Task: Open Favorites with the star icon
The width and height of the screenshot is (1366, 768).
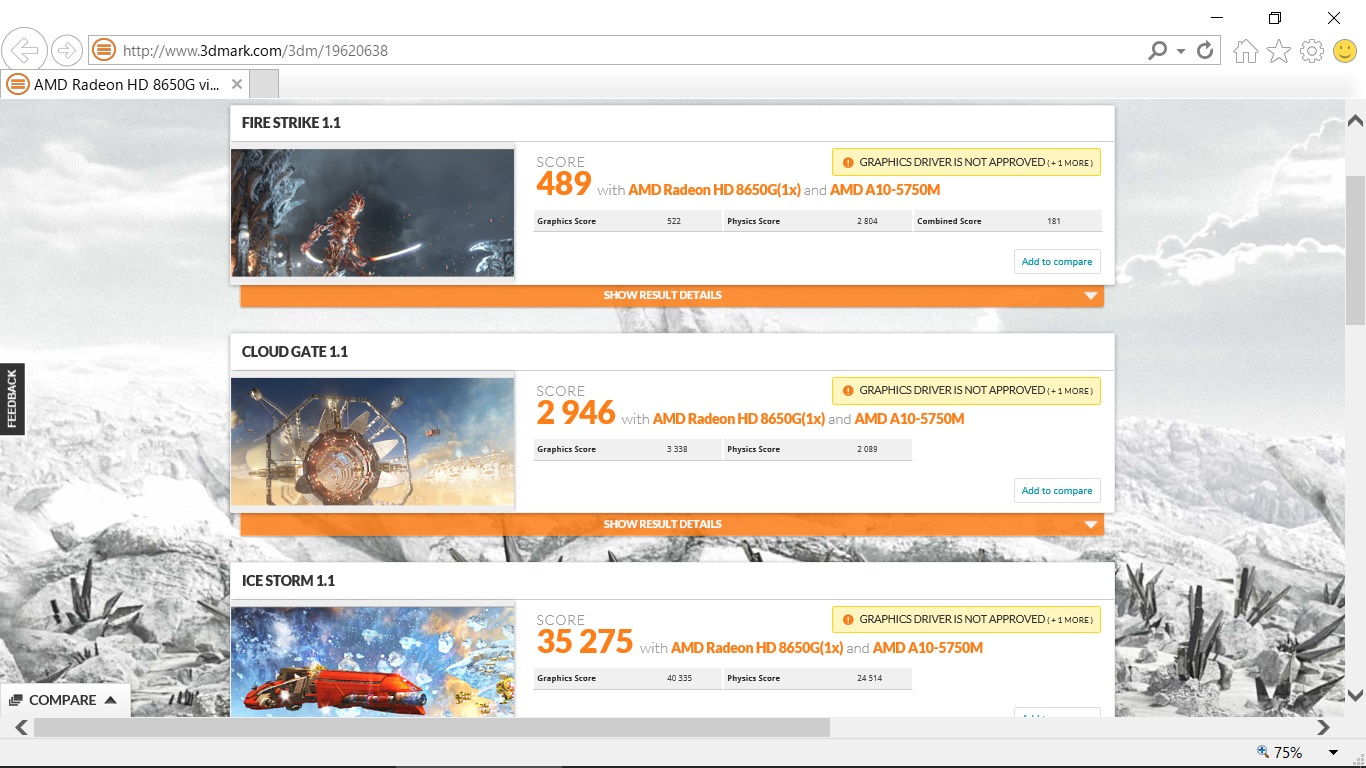Action: 1279,51
